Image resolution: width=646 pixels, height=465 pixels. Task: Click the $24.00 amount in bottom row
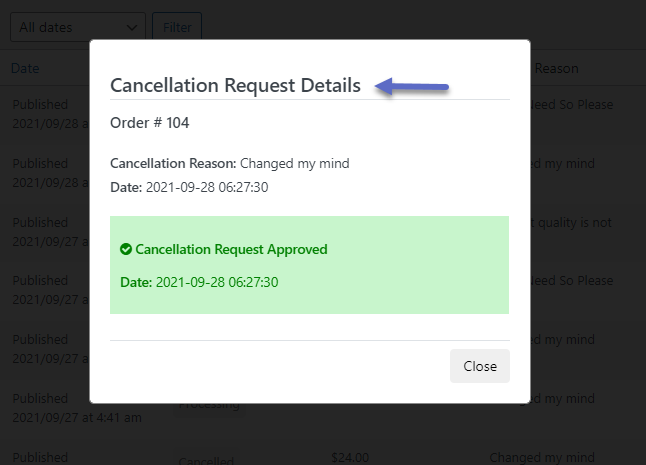[350, 458]
